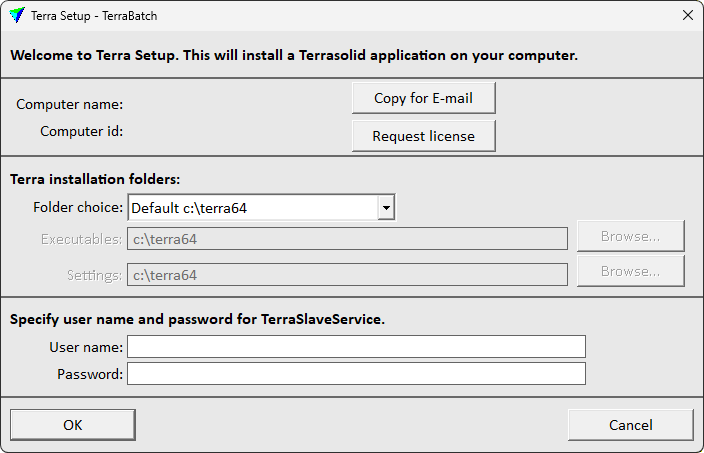Focus the Password input field
The image size is (704, 453).
pos(356,374)
